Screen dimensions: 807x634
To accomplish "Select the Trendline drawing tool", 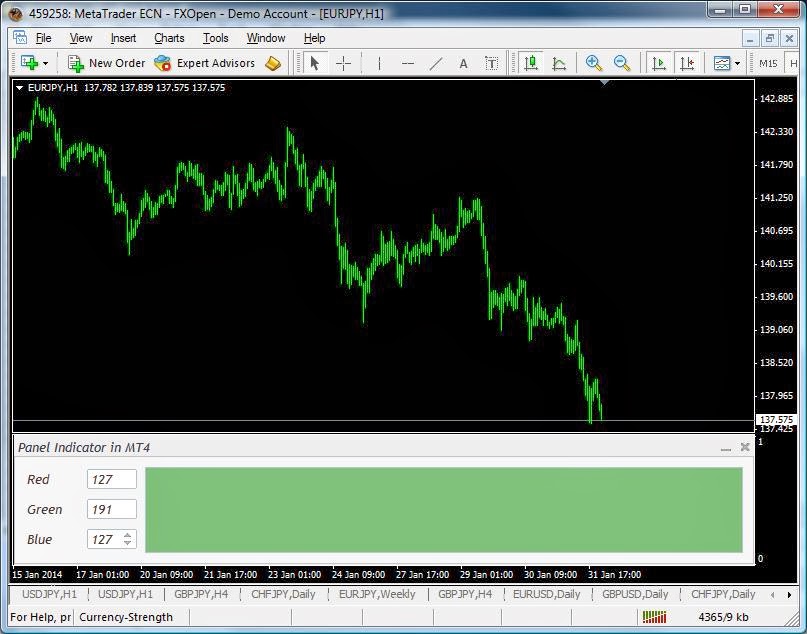I will (436, 63).
